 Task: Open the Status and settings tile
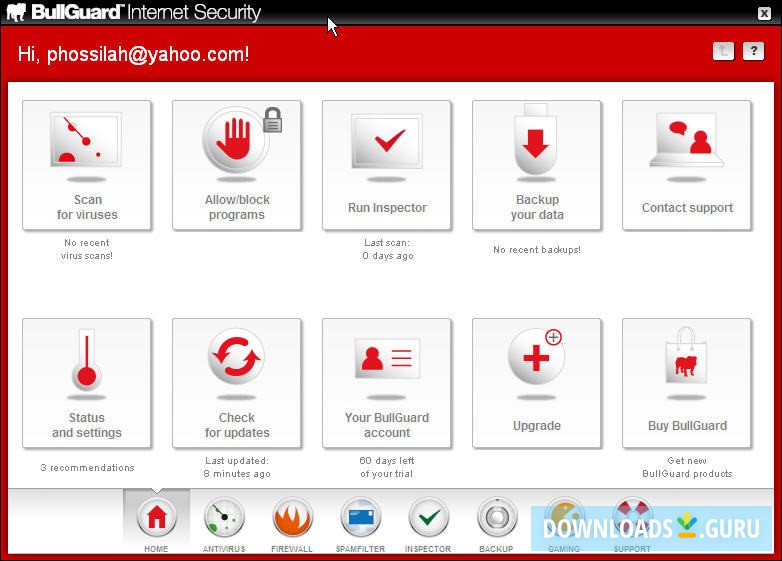click(87, 383)
